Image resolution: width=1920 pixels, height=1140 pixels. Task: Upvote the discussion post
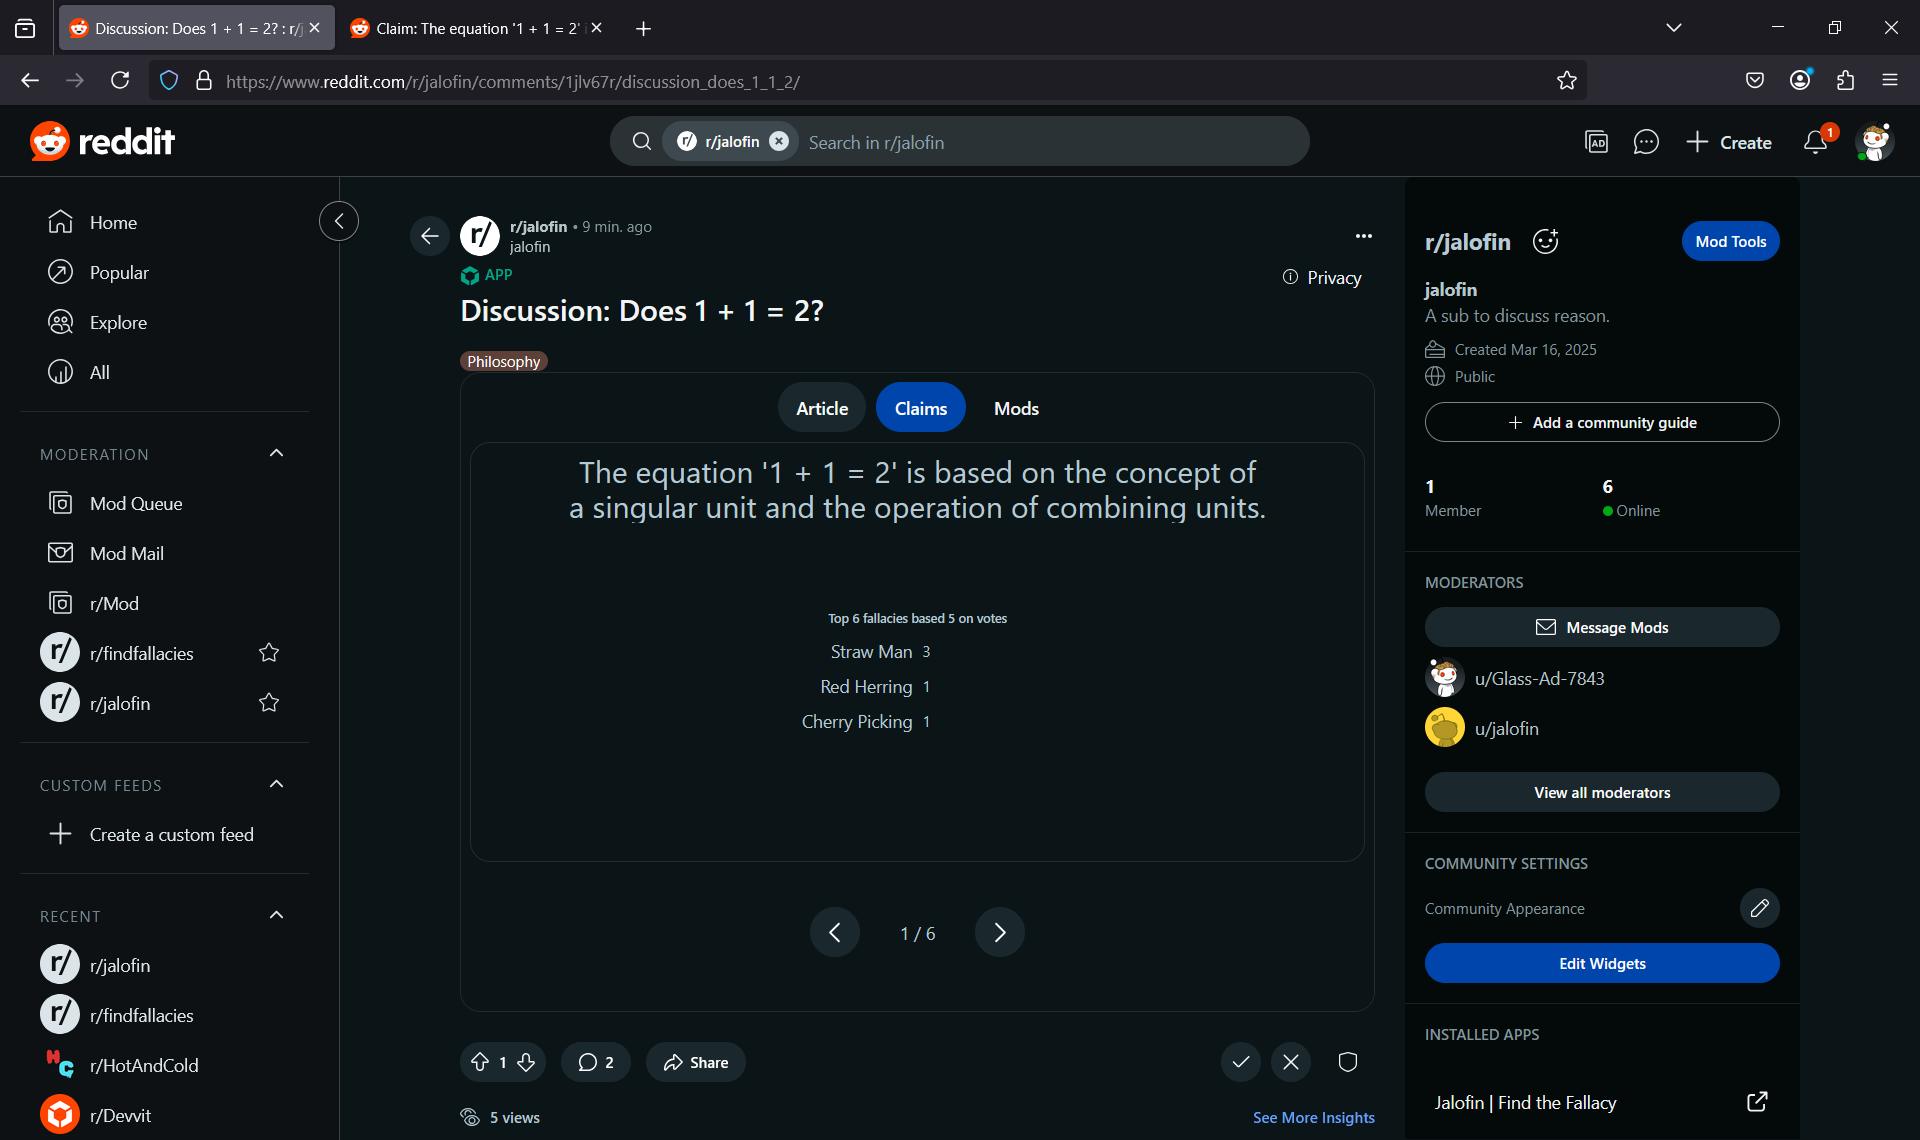(480, 1062)
